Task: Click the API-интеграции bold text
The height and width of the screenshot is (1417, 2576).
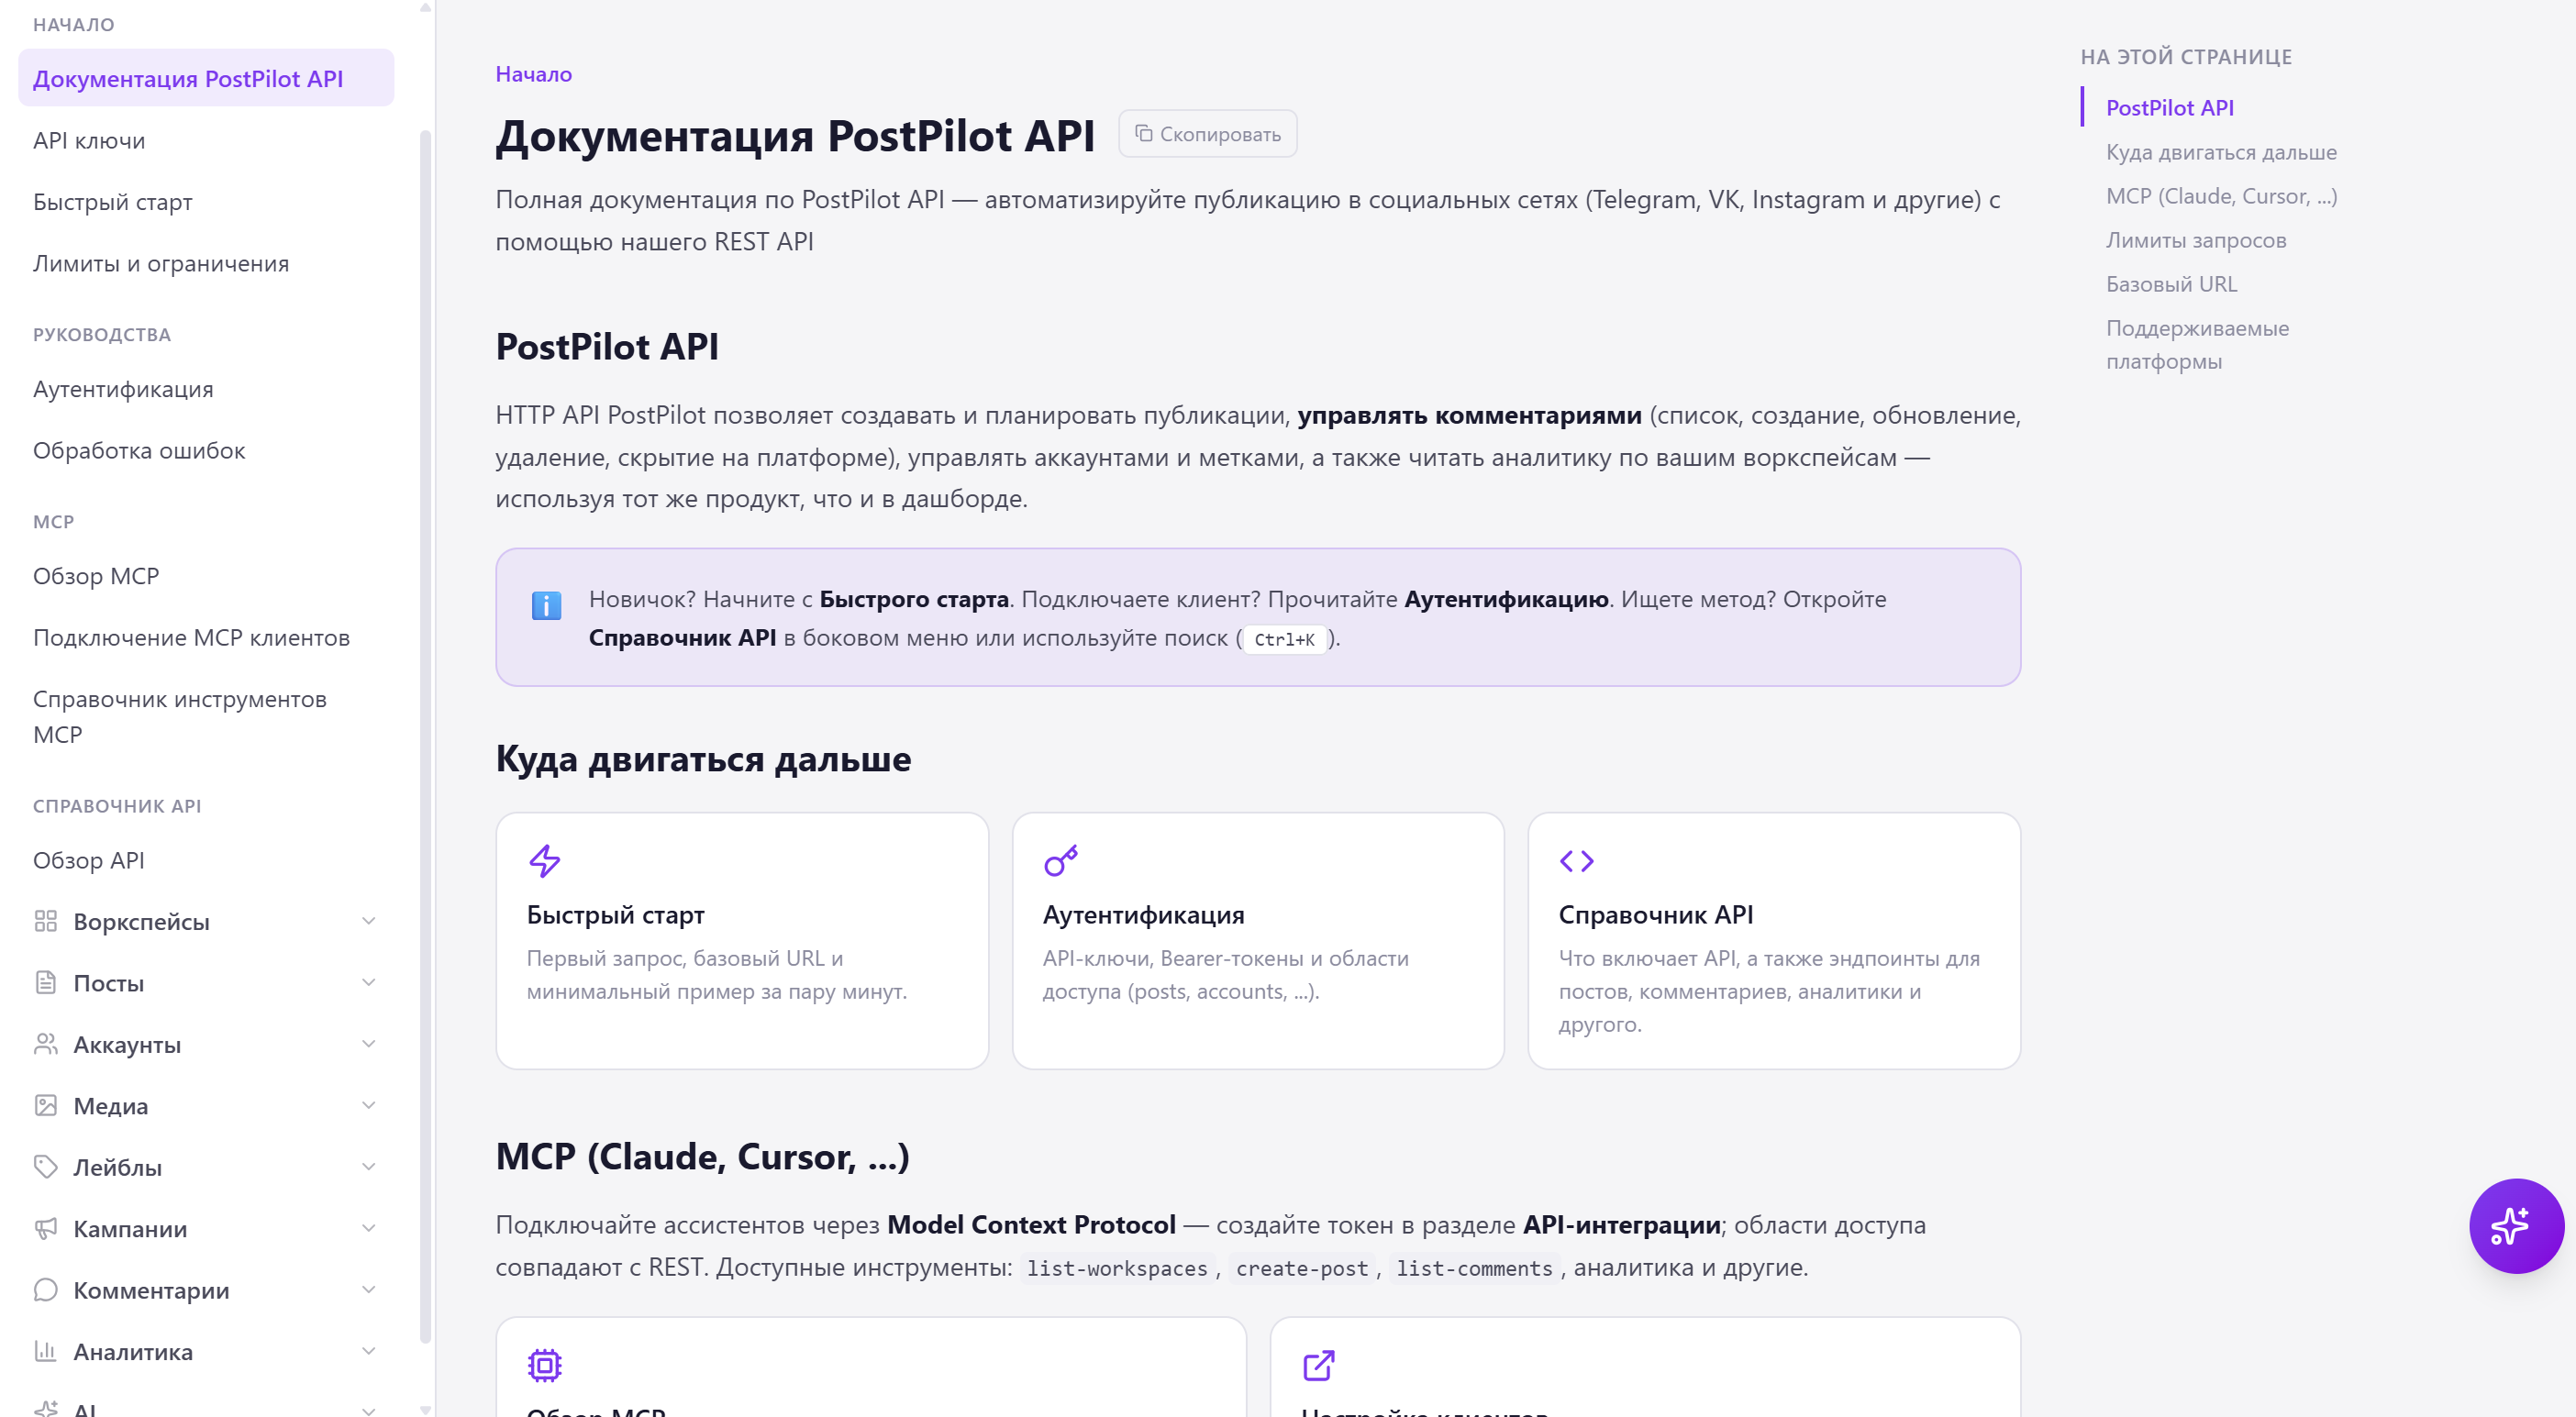Action: tap(1621, 1224)
